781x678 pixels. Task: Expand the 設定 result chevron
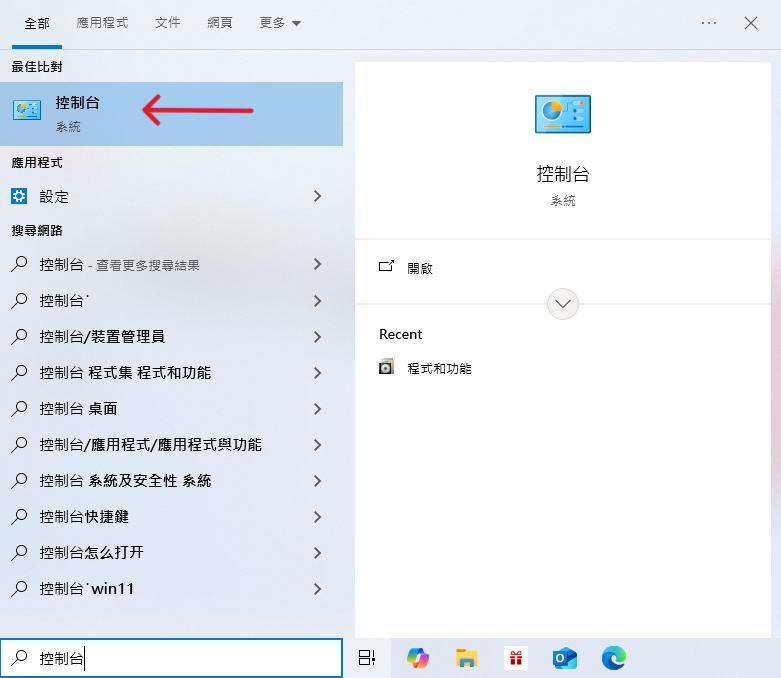point(317,196)
